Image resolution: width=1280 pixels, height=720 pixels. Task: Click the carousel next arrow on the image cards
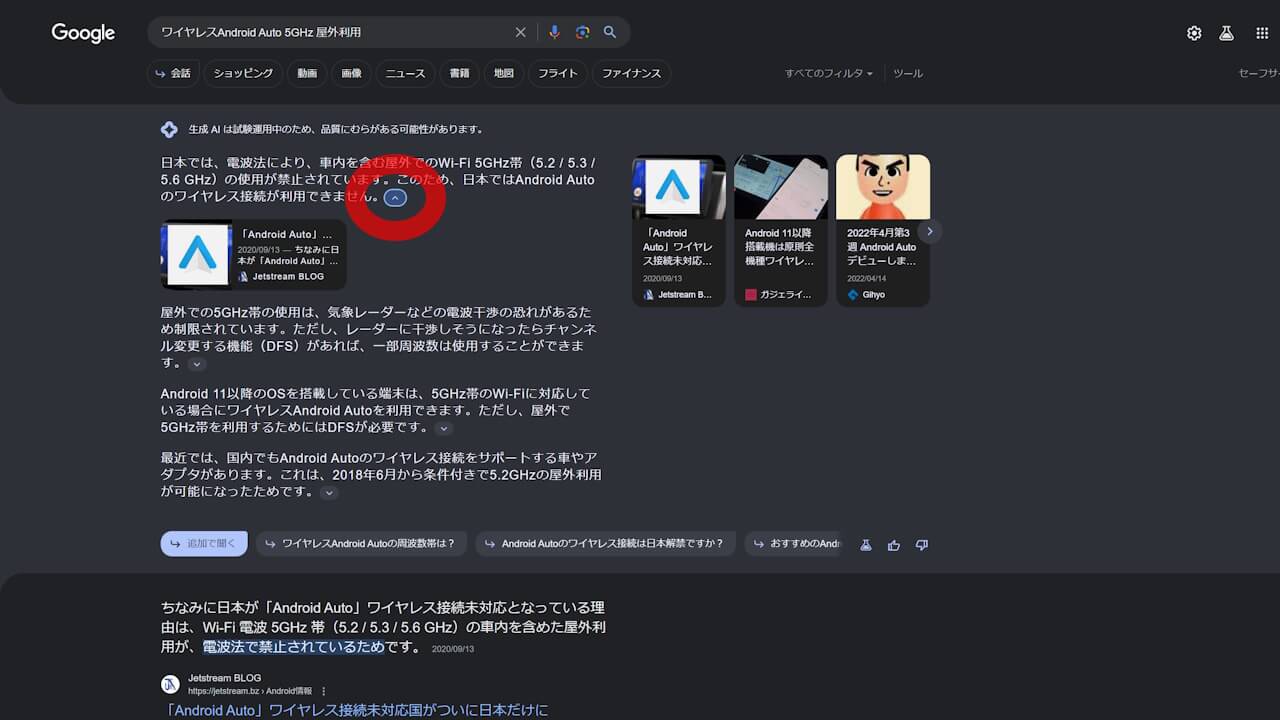pyautogui.click(x=929, y=230)
